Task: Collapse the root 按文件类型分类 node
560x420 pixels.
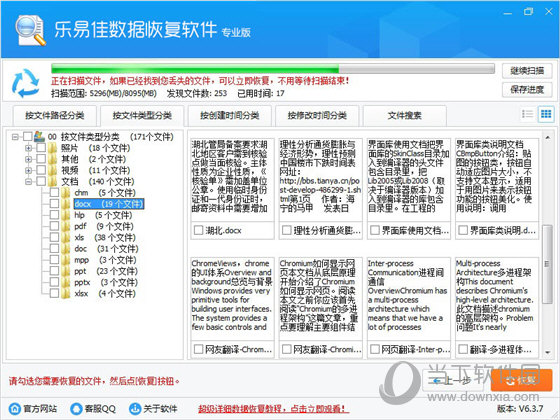Action: coord(15,136)
